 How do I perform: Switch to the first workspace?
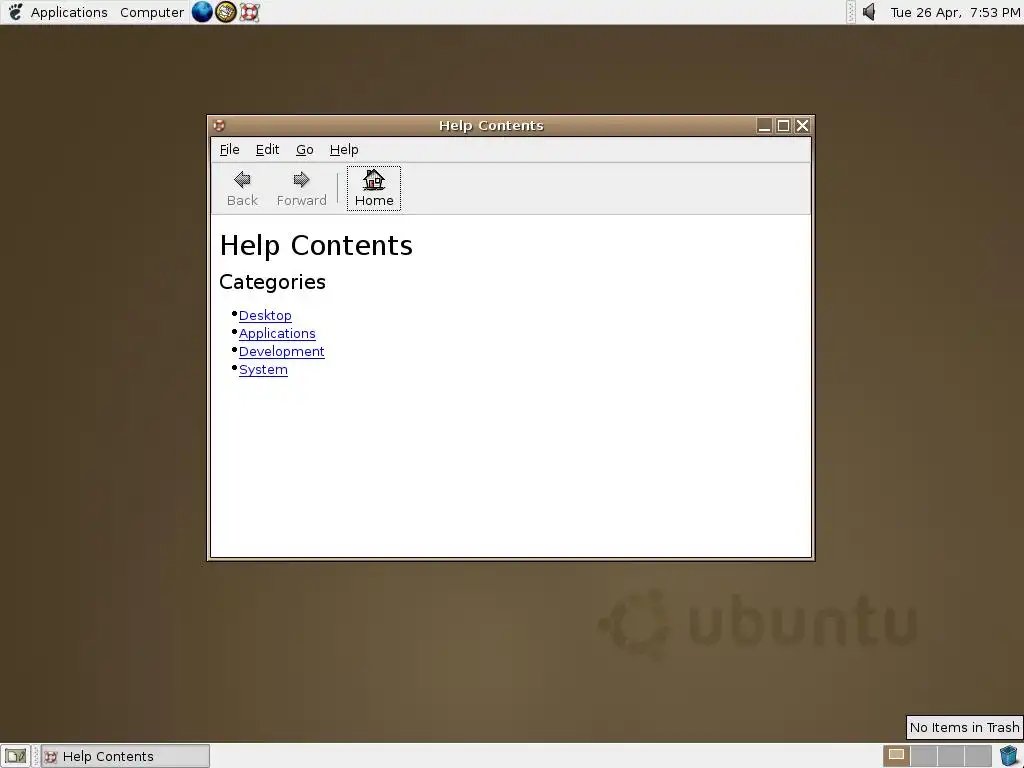(x=896, y=756)
